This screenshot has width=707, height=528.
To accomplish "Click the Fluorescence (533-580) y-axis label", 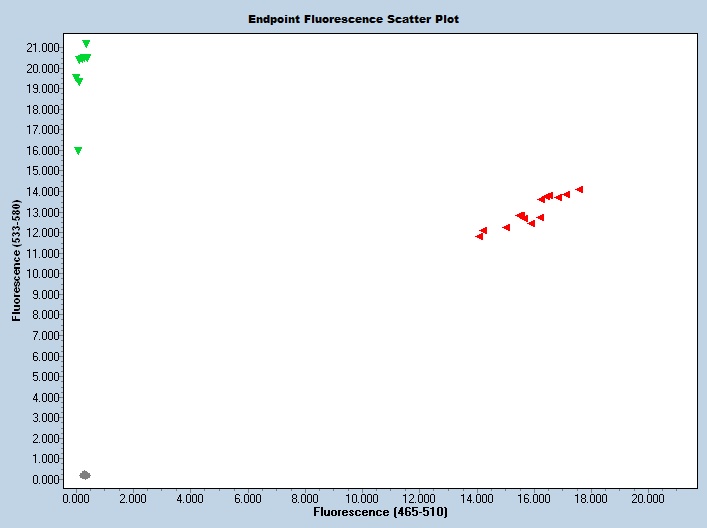I will (x=16, y=261).
